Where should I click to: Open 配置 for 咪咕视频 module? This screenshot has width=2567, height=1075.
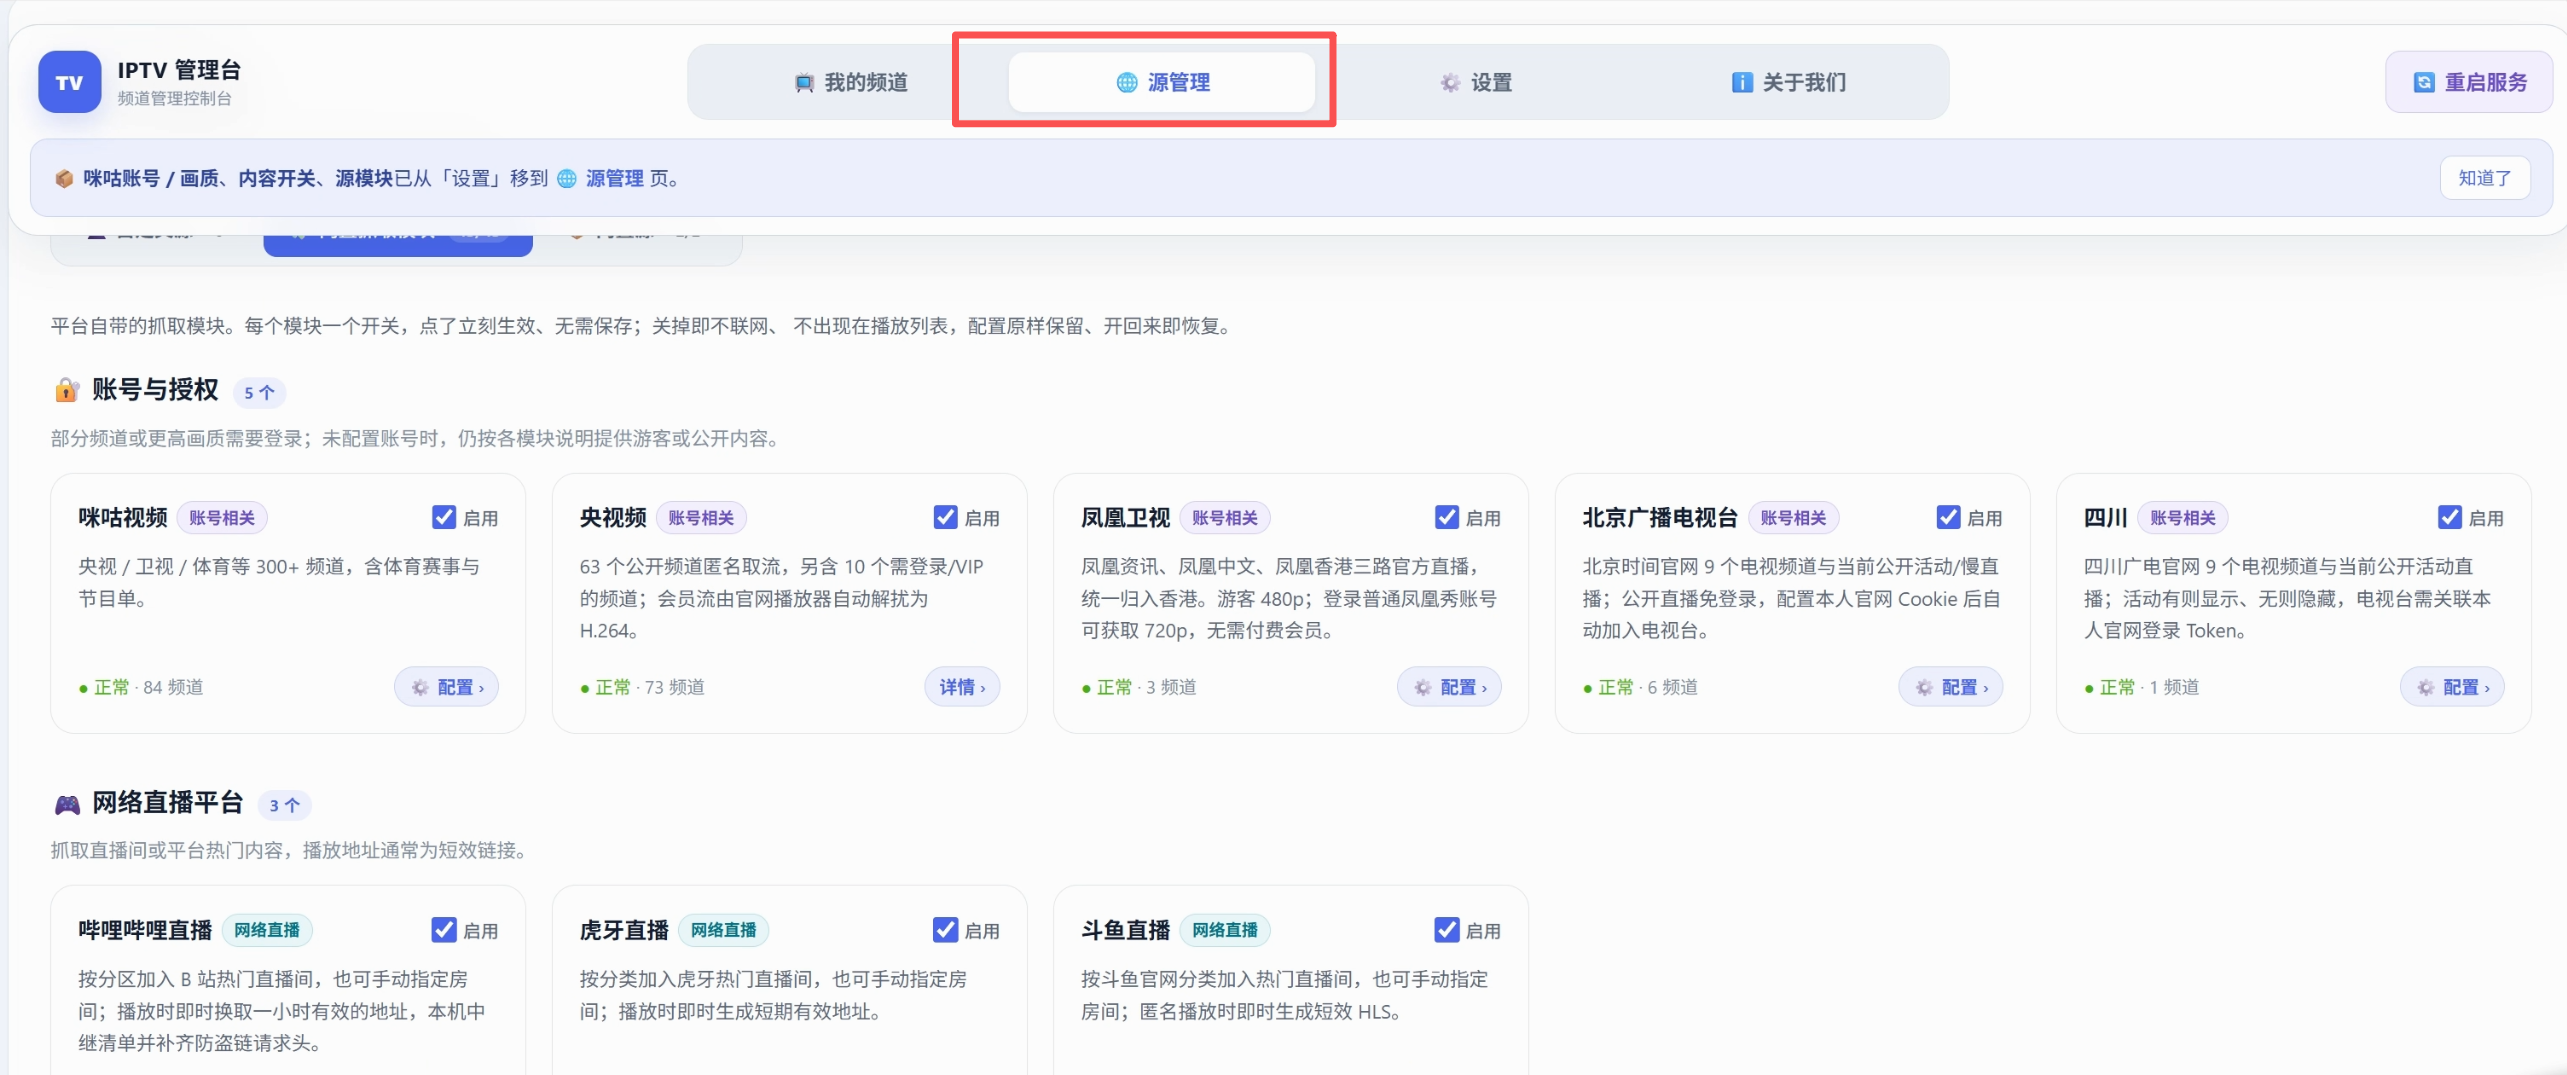click(x=446, y=687)
